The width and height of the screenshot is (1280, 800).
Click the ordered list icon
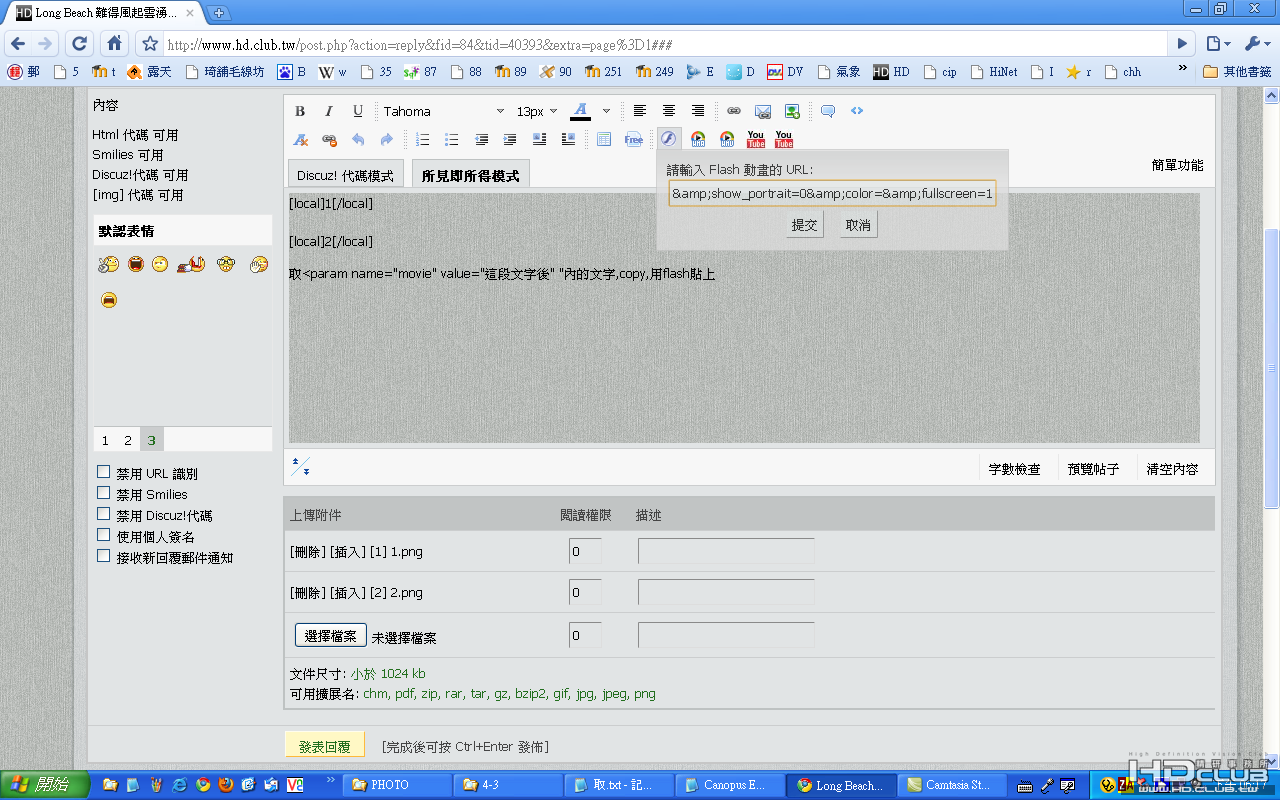pos(423,139)
